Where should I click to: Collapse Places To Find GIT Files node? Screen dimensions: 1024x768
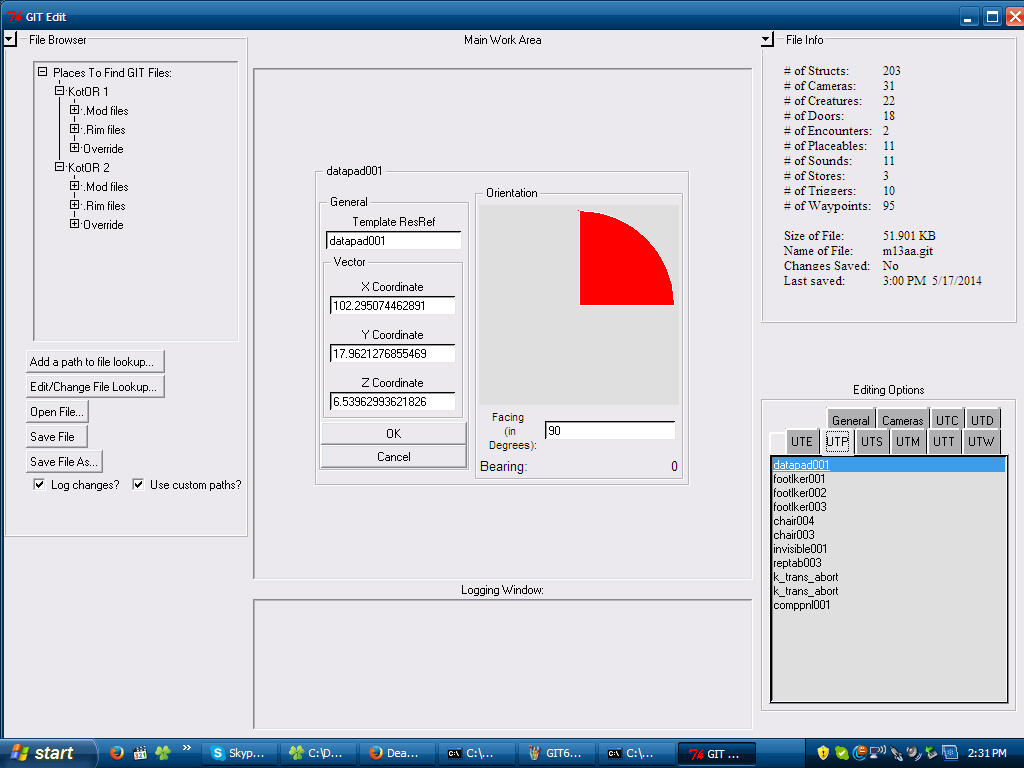tap(42, 72)
